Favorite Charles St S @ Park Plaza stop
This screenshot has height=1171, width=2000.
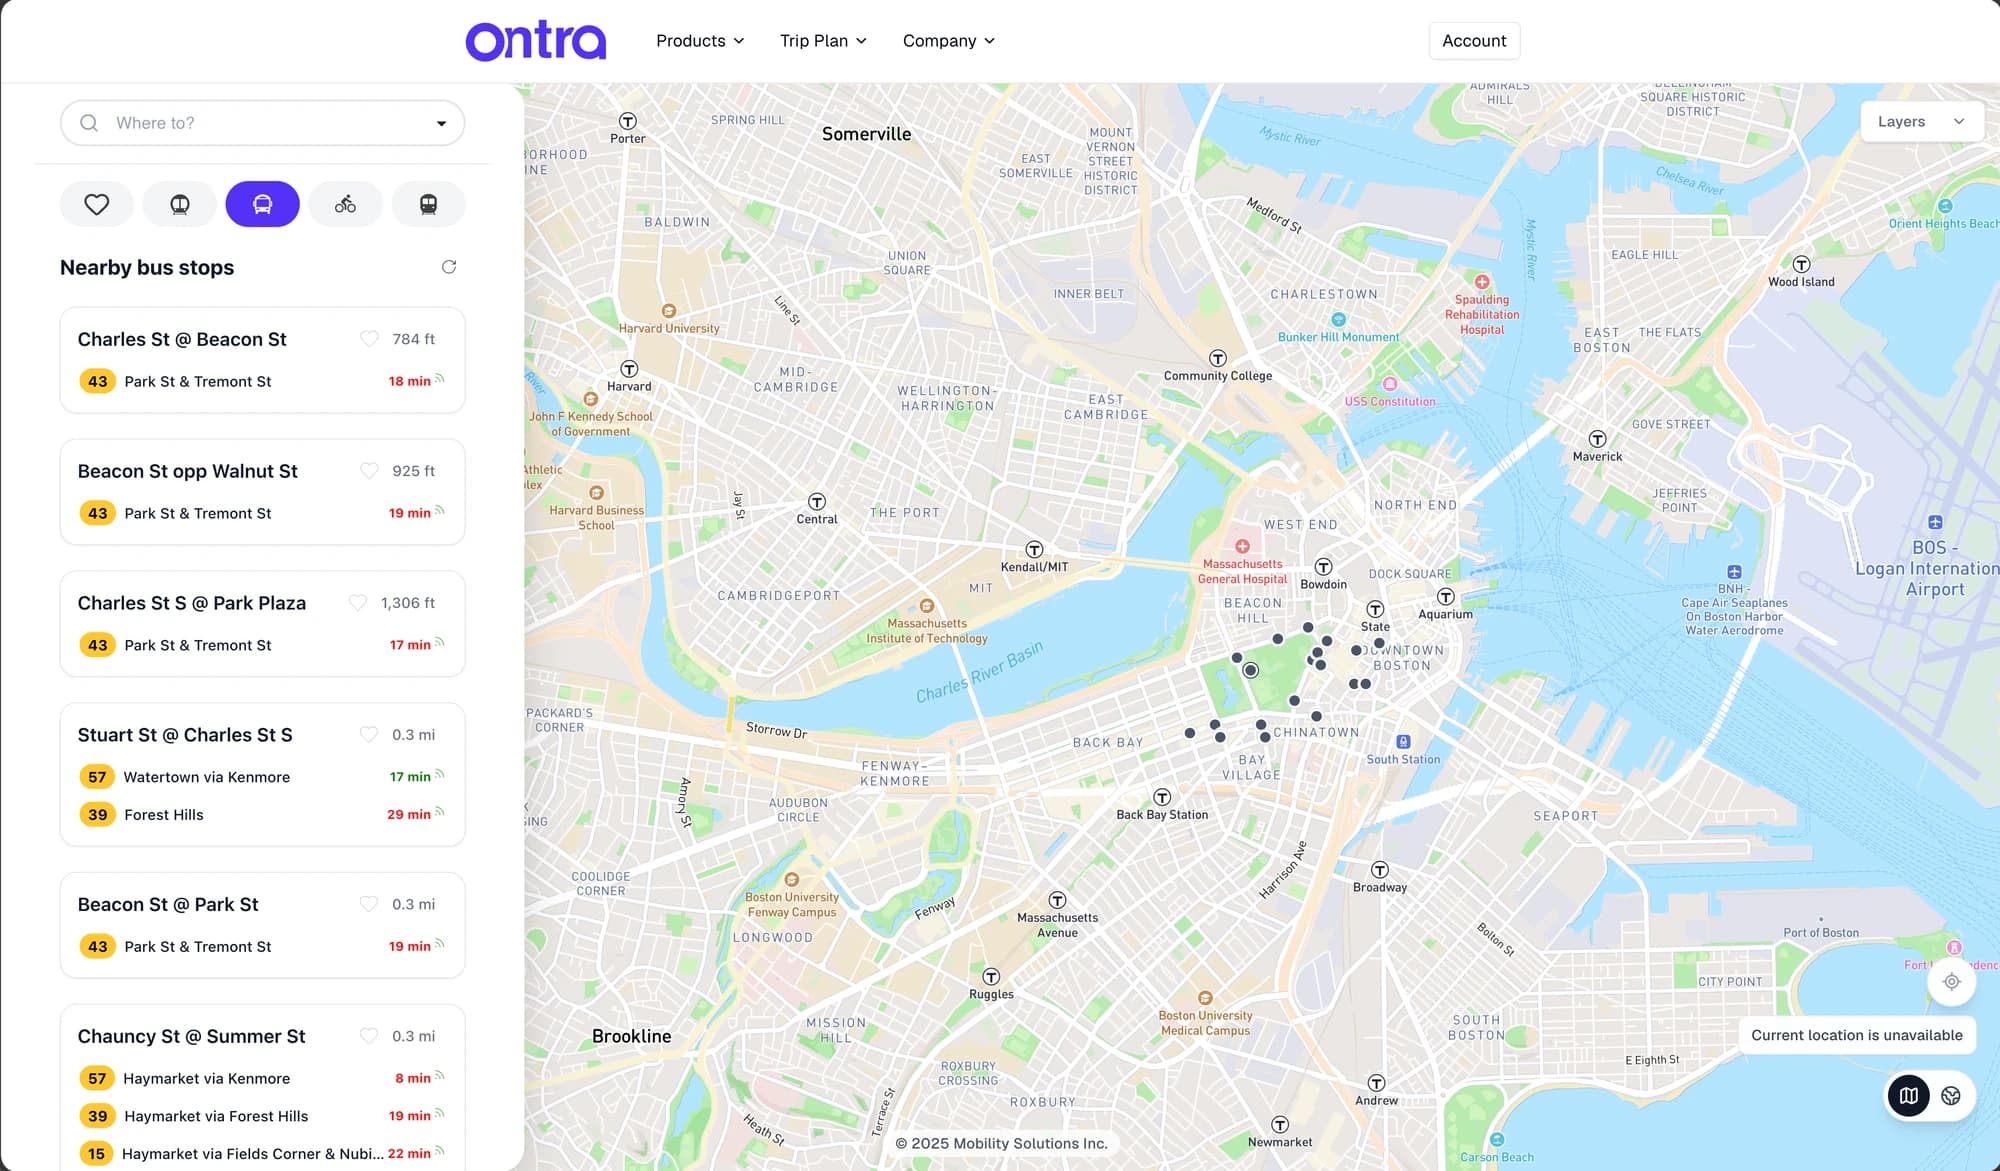[x=357, y=603]
